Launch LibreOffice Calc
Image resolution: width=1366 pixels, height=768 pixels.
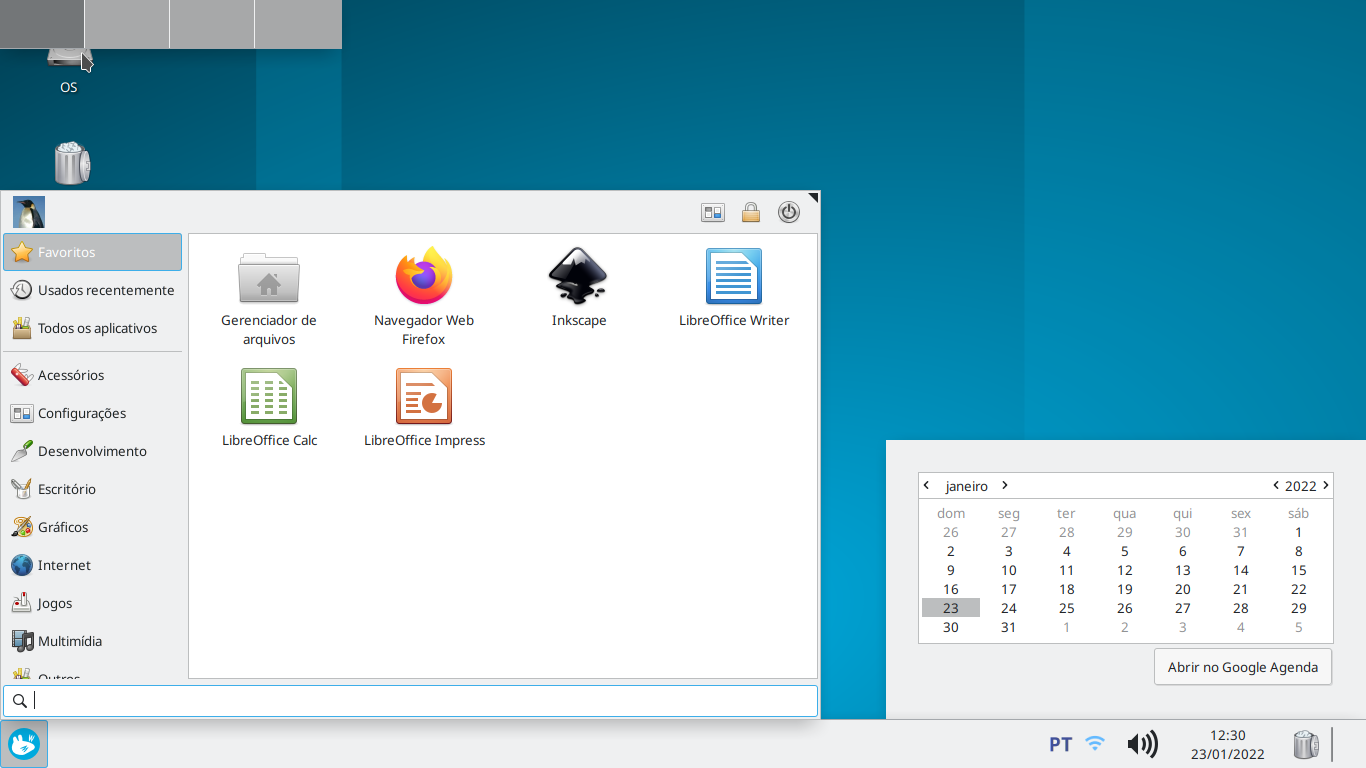(269, 408)
